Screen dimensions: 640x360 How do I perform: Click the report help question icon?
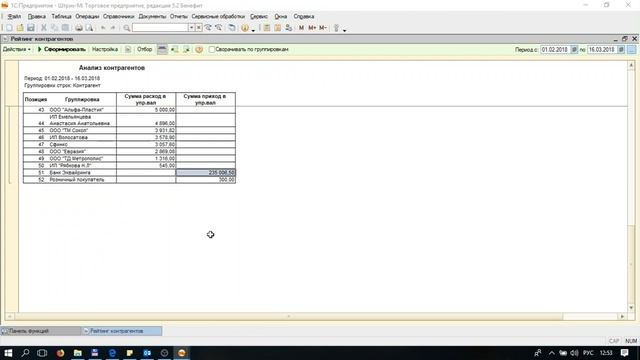pos(199,49)
